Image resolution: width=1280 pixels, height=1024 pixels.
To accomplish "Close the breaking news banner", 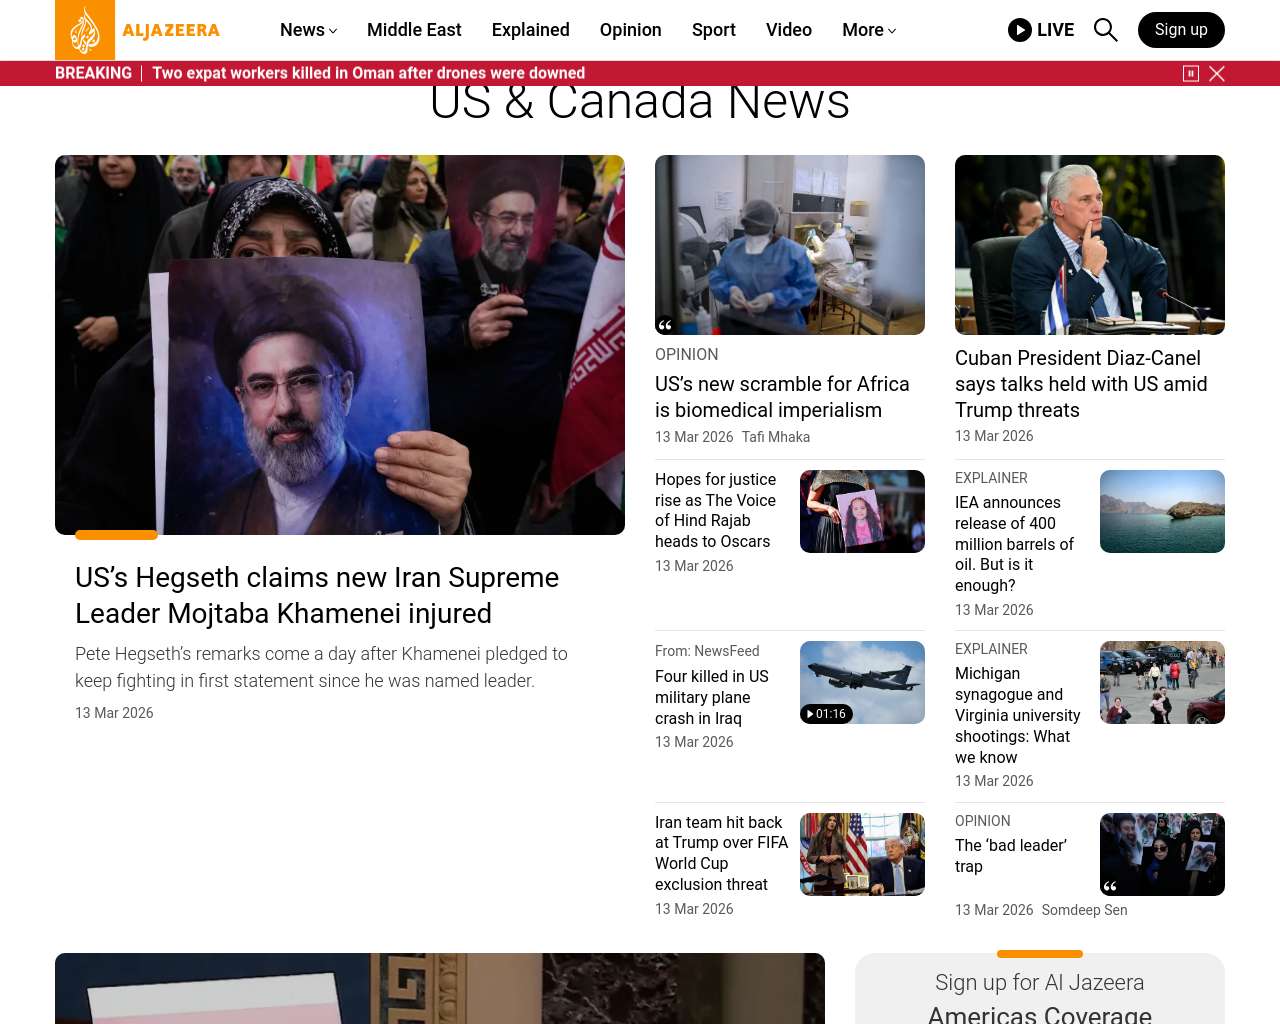I will [x=1217, y=73].
